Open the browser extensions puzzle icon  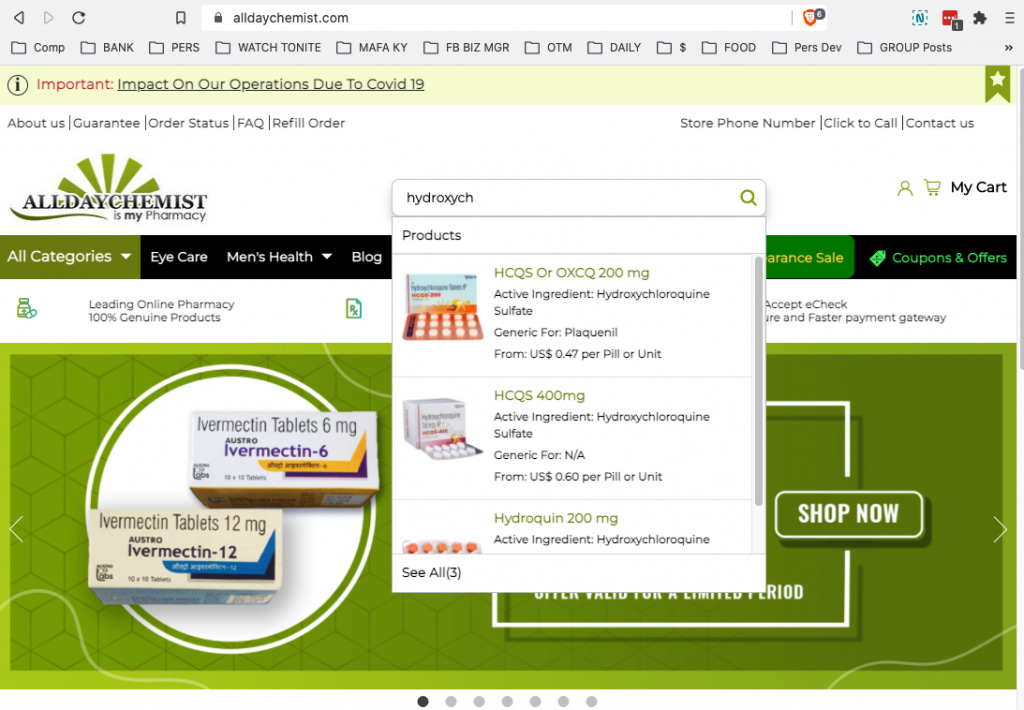click(980, 18)
